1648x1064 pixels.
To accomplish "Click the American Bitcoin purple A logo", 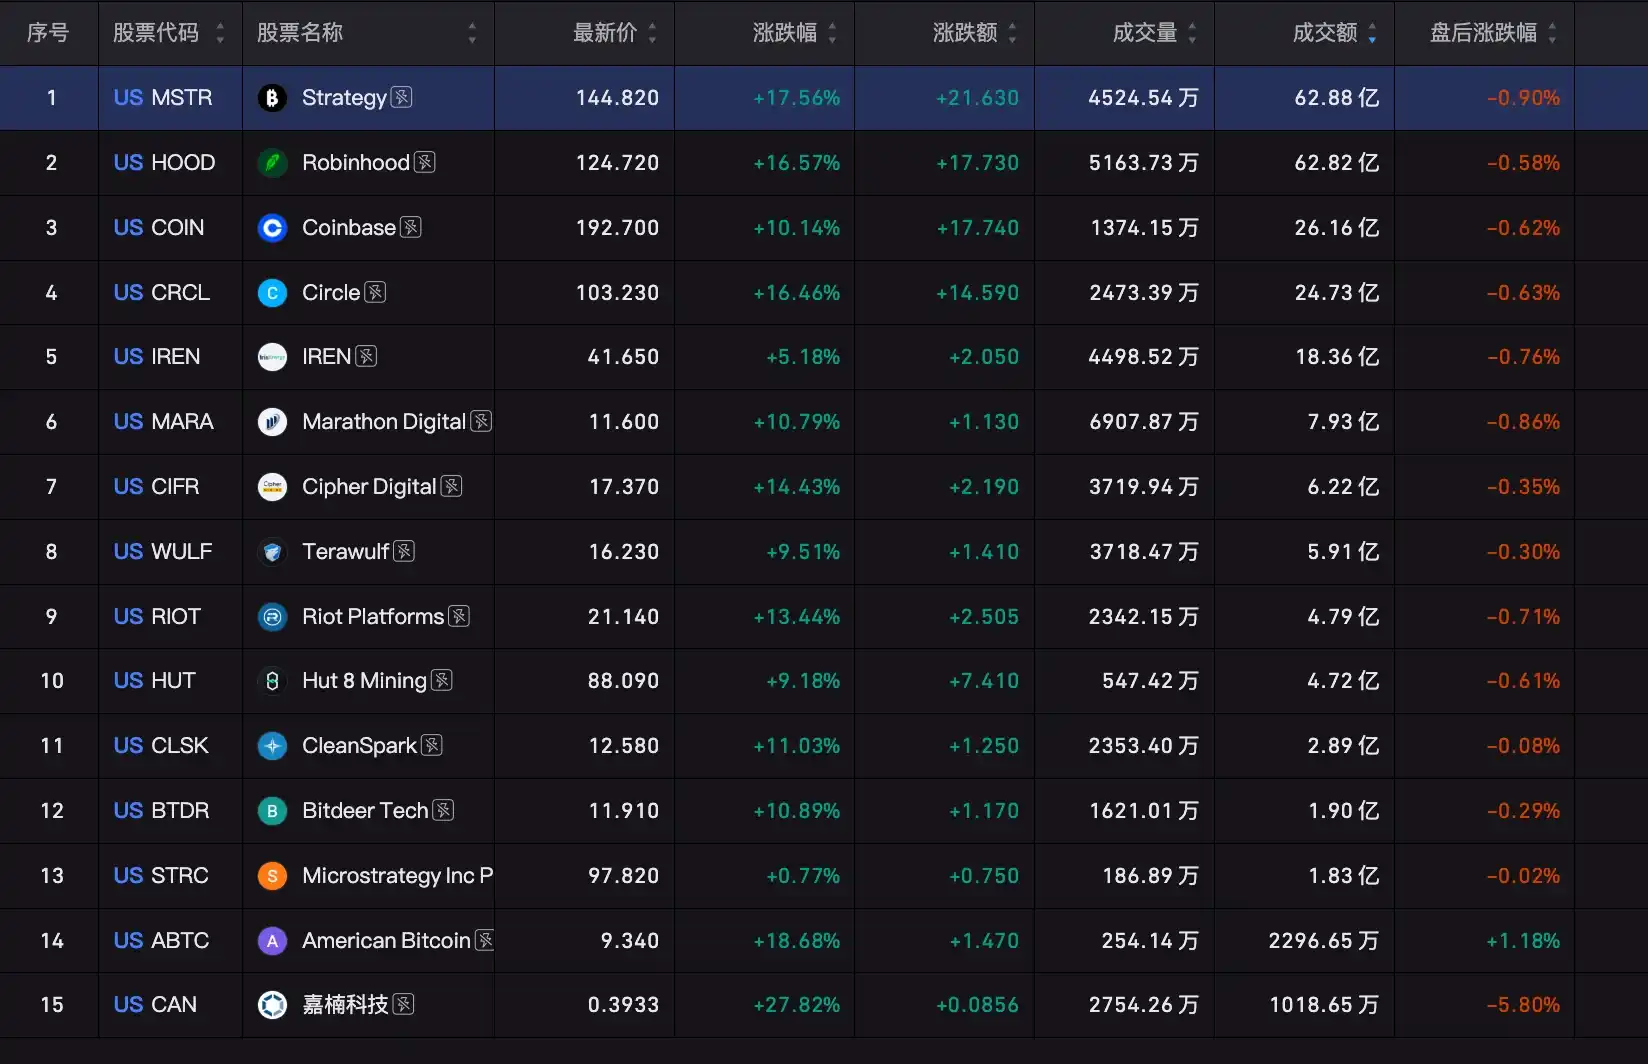I will (272, 941).
